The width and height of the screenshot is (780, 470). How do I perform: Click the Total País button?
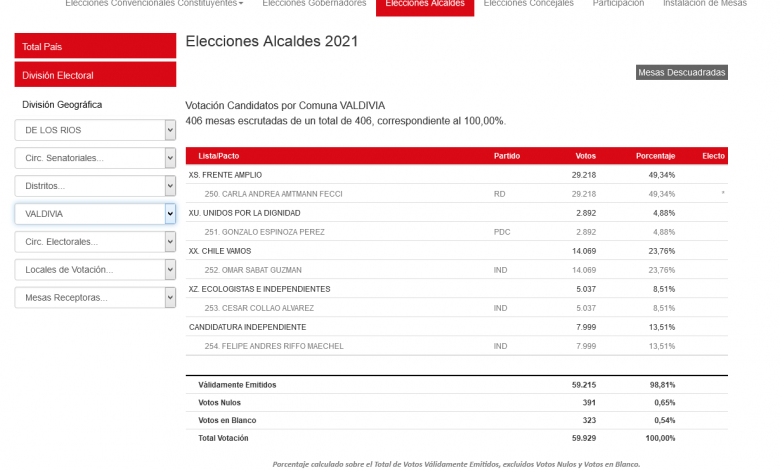click(x=95, y=47)
